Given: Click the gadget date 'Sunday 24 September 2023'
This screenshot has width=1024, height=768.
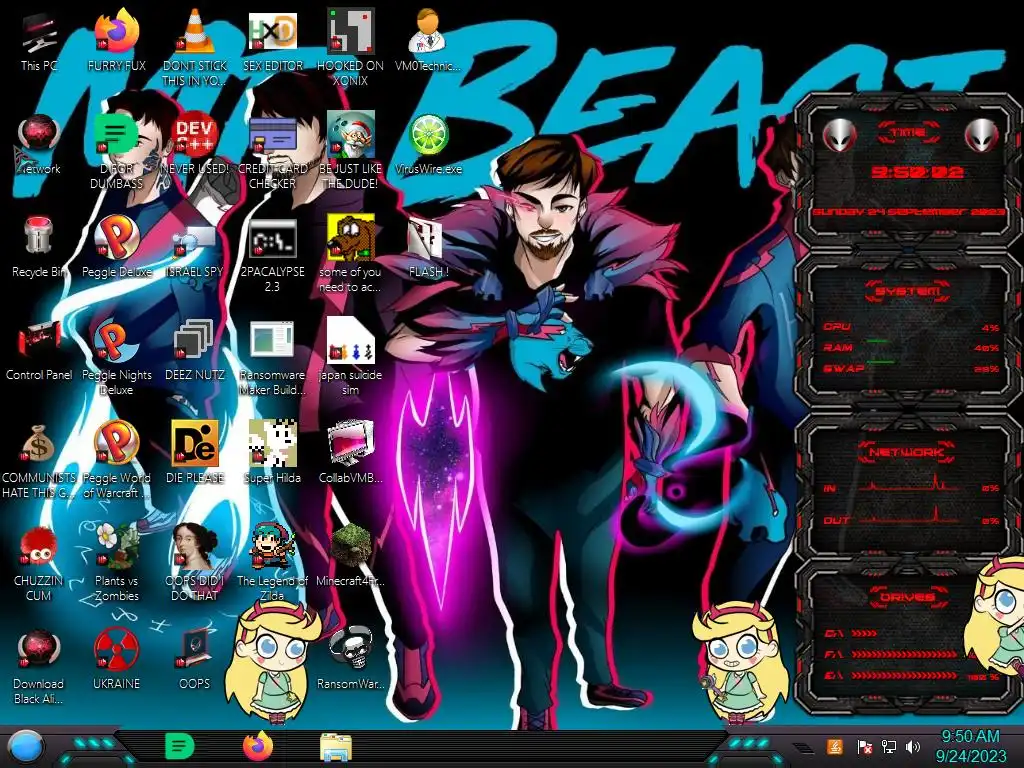Looking at the screenshot, I should pyautogui.click(x=908, y=213).
